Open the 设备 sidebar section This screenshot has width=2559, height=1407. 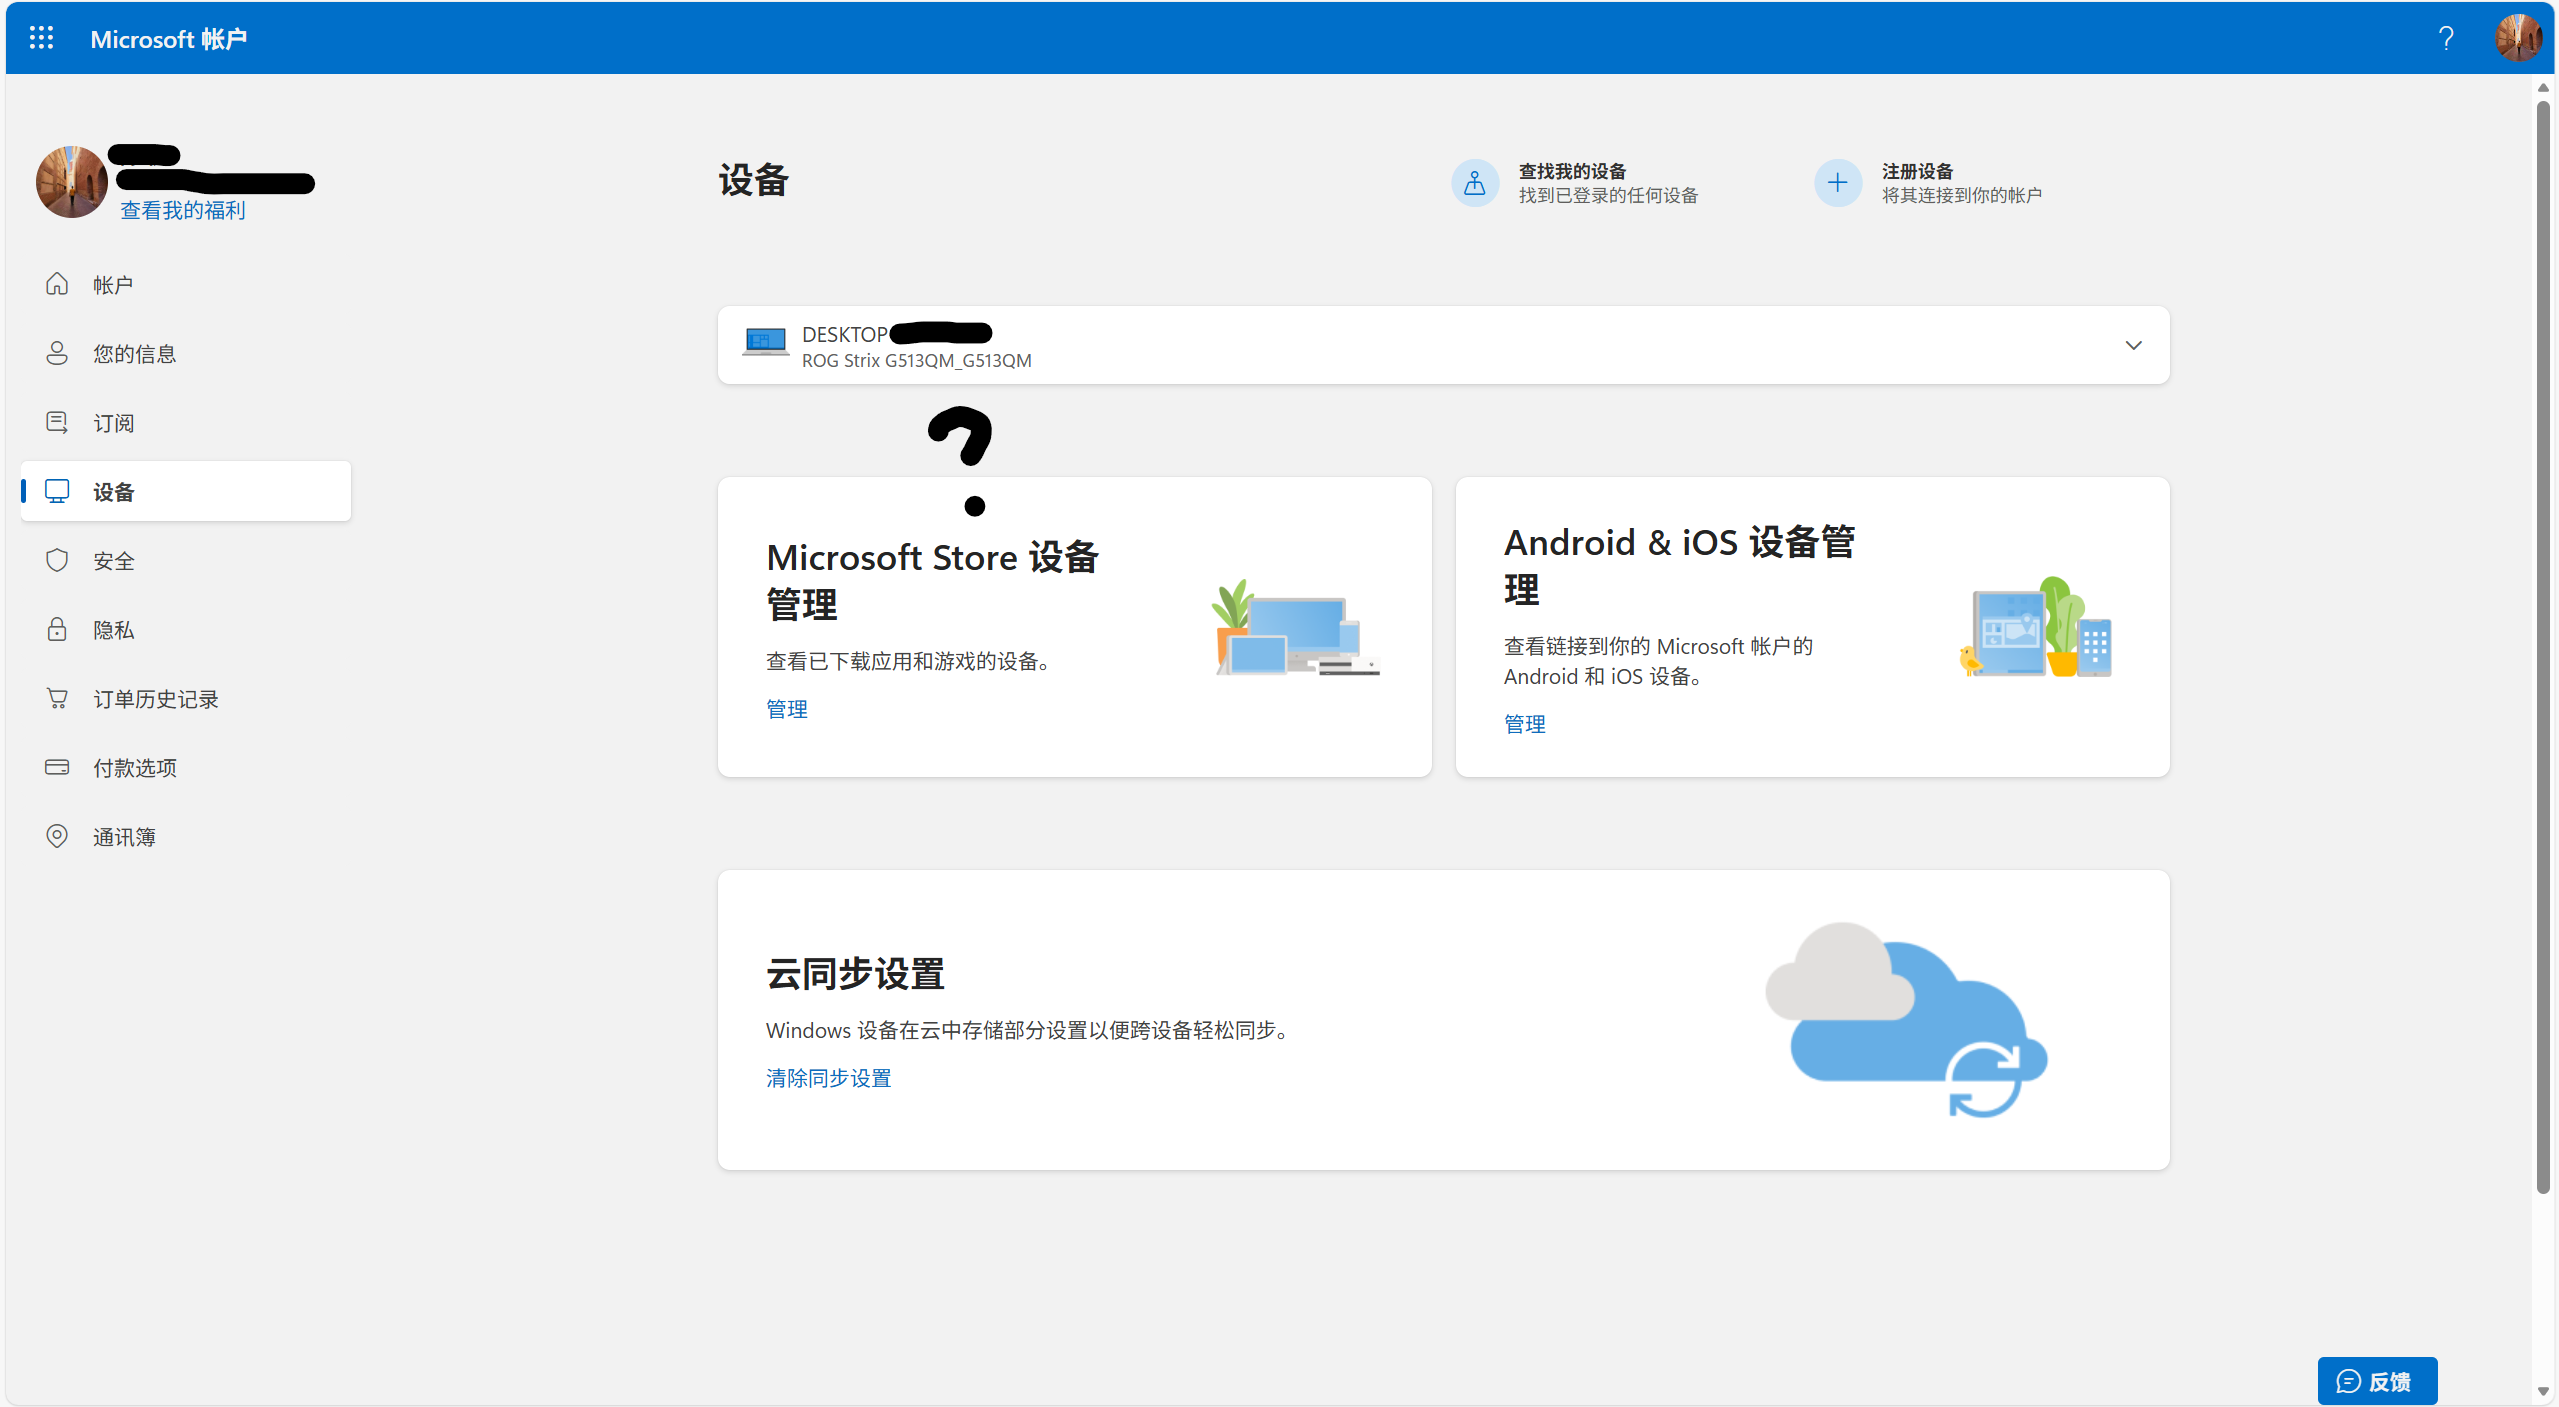pos(115,491)
